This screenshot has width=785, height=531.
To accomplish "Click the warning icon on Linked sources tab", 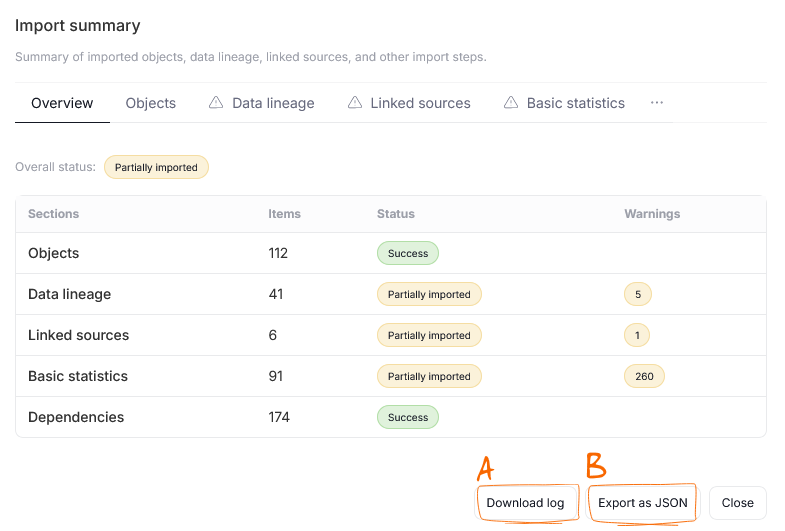I will (354, 103).
